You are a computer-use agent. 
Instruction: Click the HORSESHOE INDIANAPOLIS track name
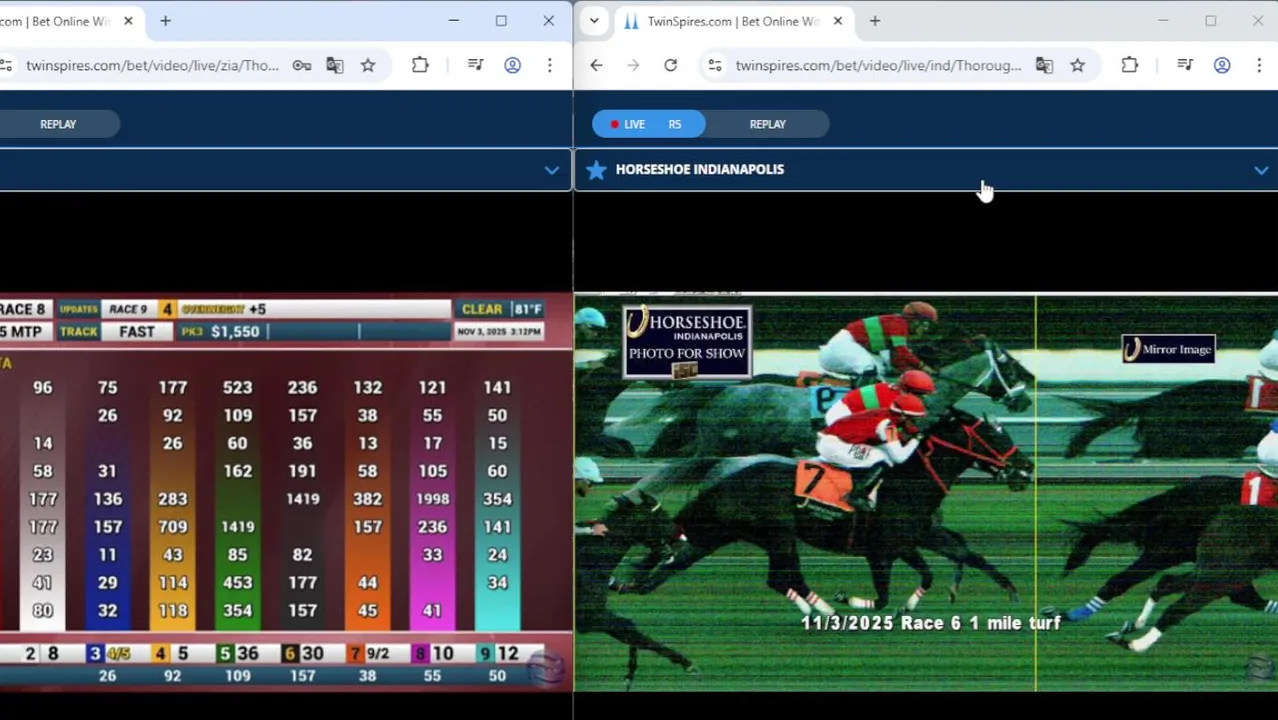point(700,169)
